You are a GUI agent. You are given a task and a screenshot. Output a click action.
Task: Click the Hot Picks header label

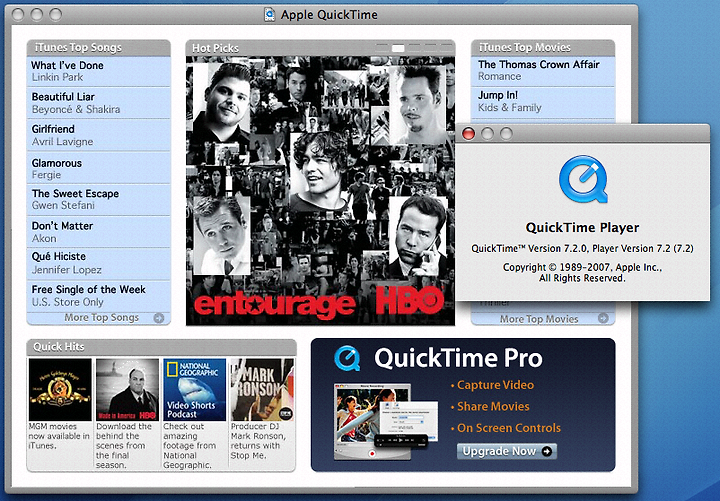point(215,48)
